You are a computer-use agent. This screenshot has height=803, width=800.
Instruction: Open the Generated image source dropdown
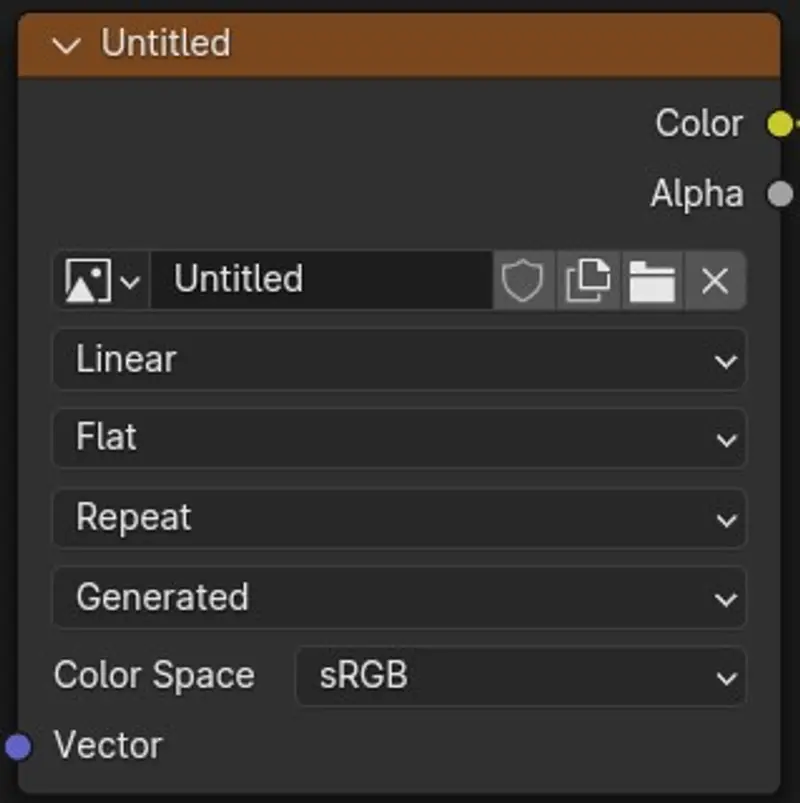pyautogui.click(x=400, y=597)
